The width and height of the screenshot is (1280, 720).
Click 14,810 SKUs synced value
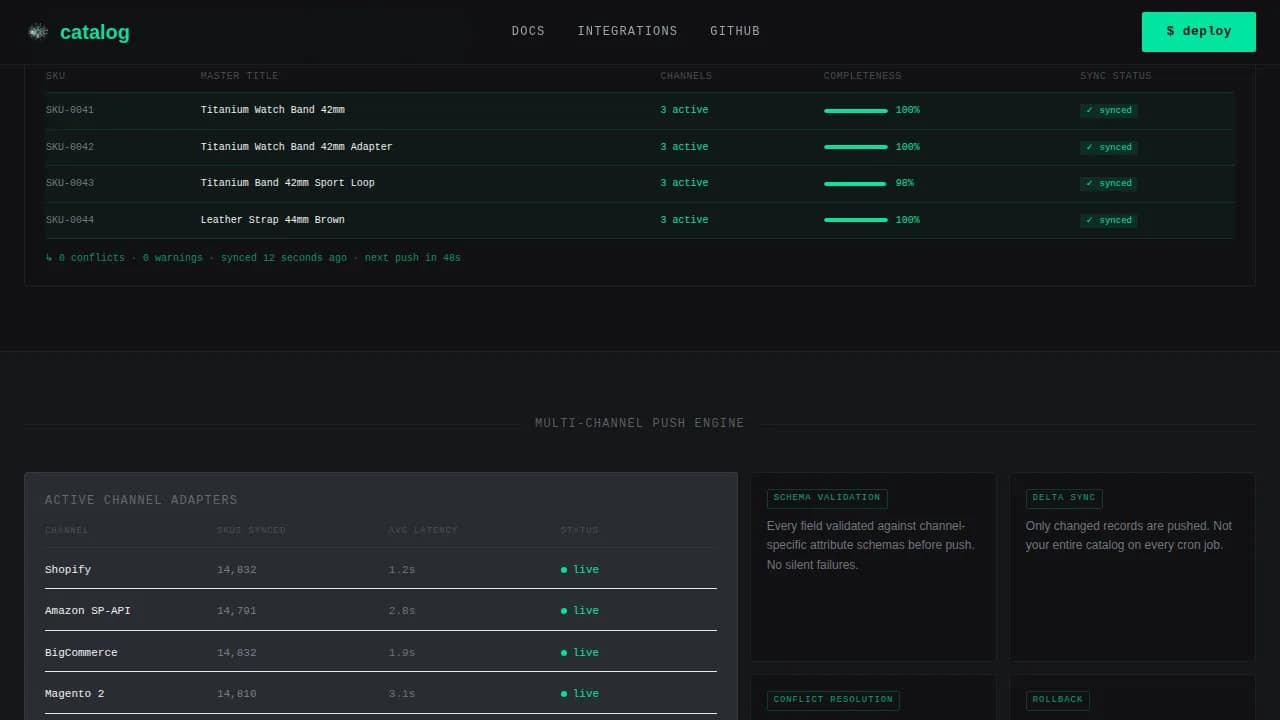click(237, 693)
